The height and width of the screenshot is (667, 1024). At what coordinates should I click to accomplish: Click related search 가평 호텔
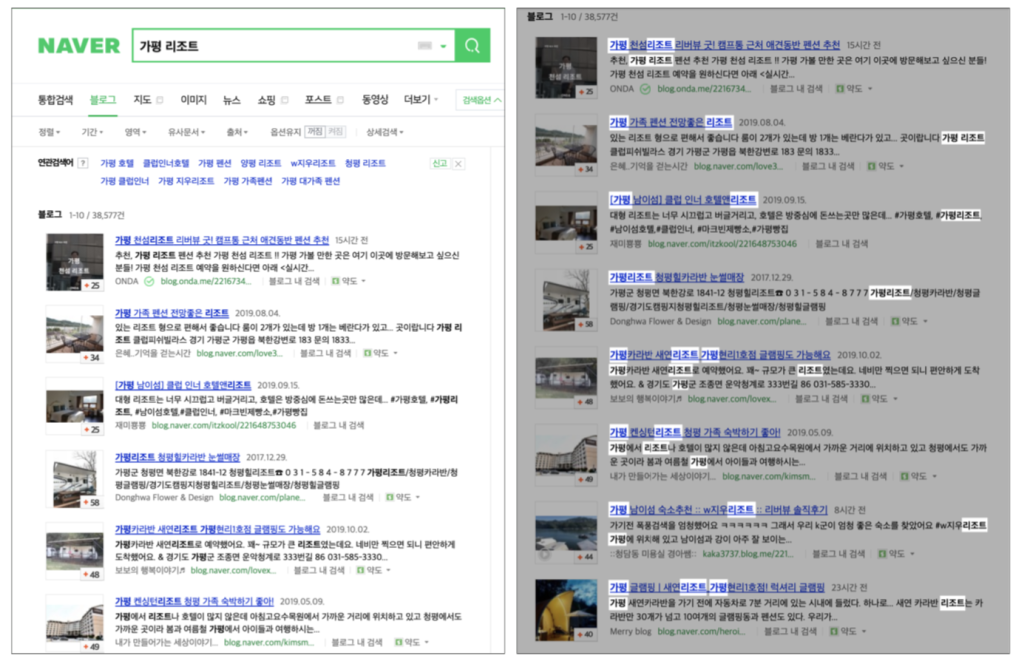(x=117, y=163)
